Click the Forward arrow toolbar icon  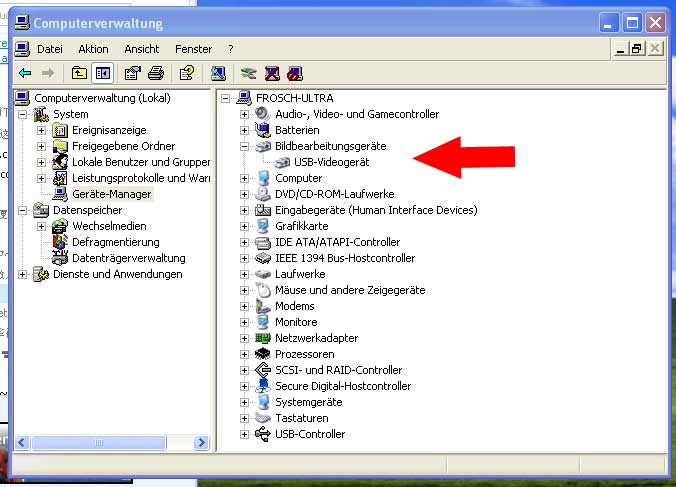48,73
